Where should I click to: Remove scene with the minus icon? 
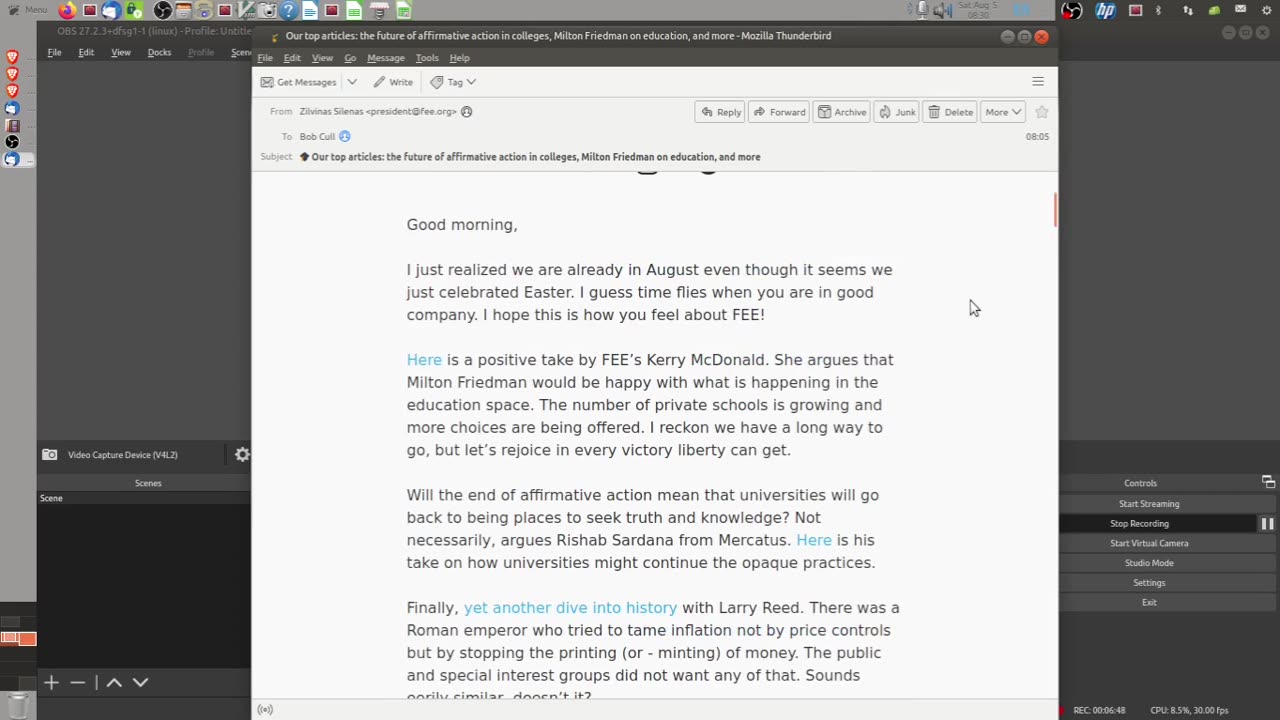(78, 682)
